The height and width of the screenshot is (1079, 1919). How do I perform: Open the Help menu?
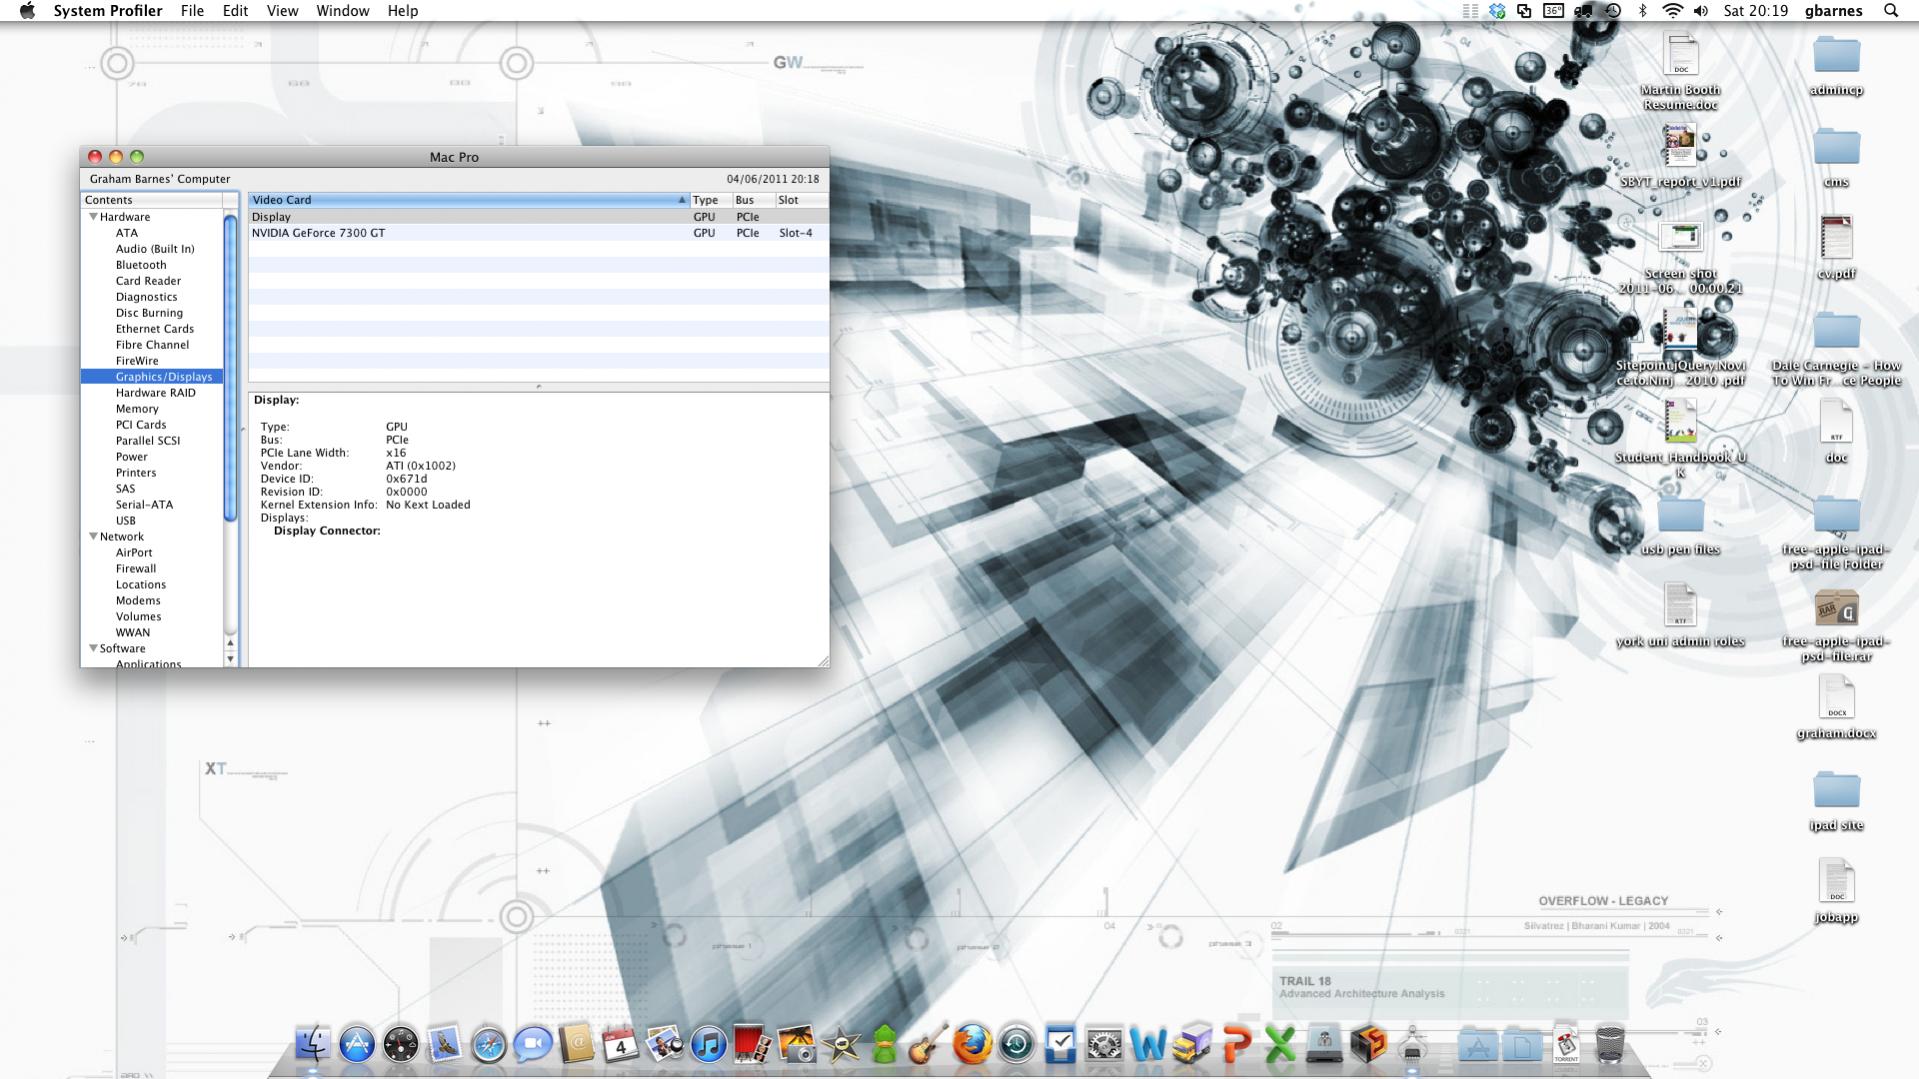click(403, 11)
